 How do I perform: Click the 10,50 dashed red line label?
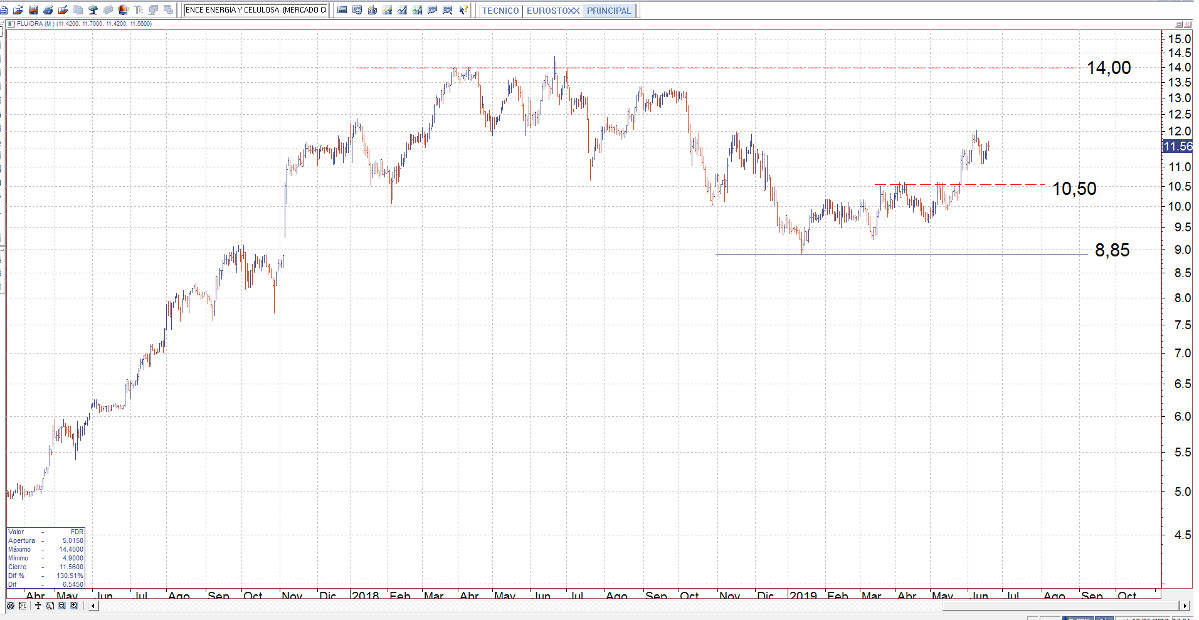tap(1074, 188)
